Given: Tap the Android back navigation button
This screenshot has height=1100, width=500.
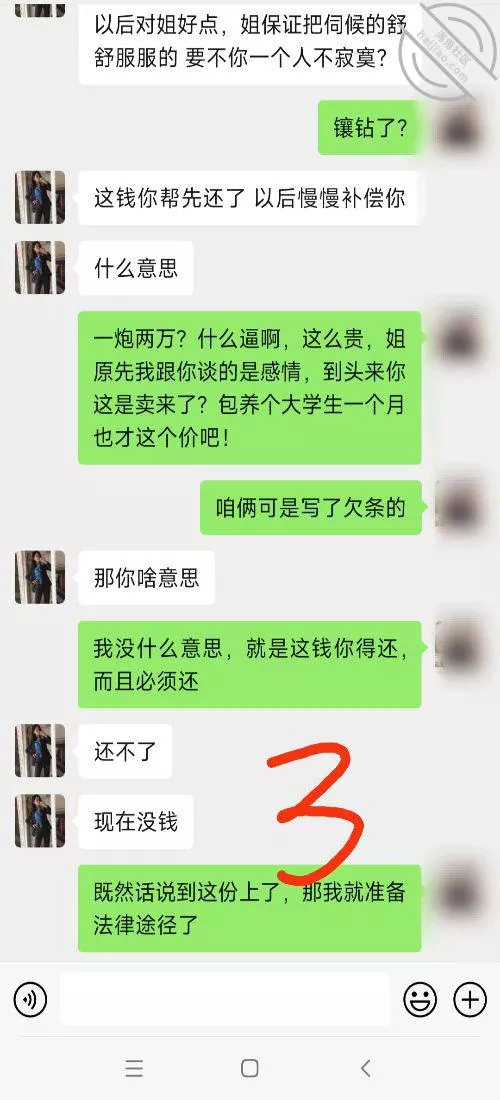Looking at the screenshot, I should 365,1068.
